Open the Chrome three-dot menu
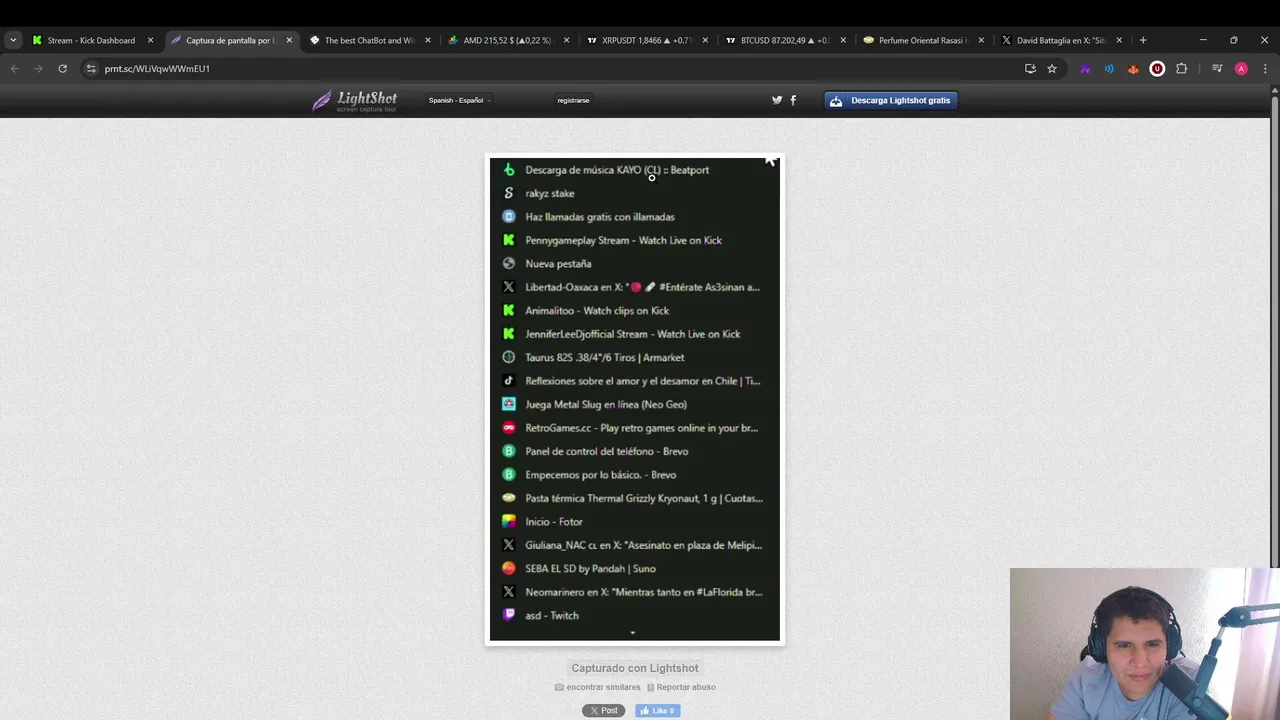This screenshot has width=1280, height=720. (1265, 68)
